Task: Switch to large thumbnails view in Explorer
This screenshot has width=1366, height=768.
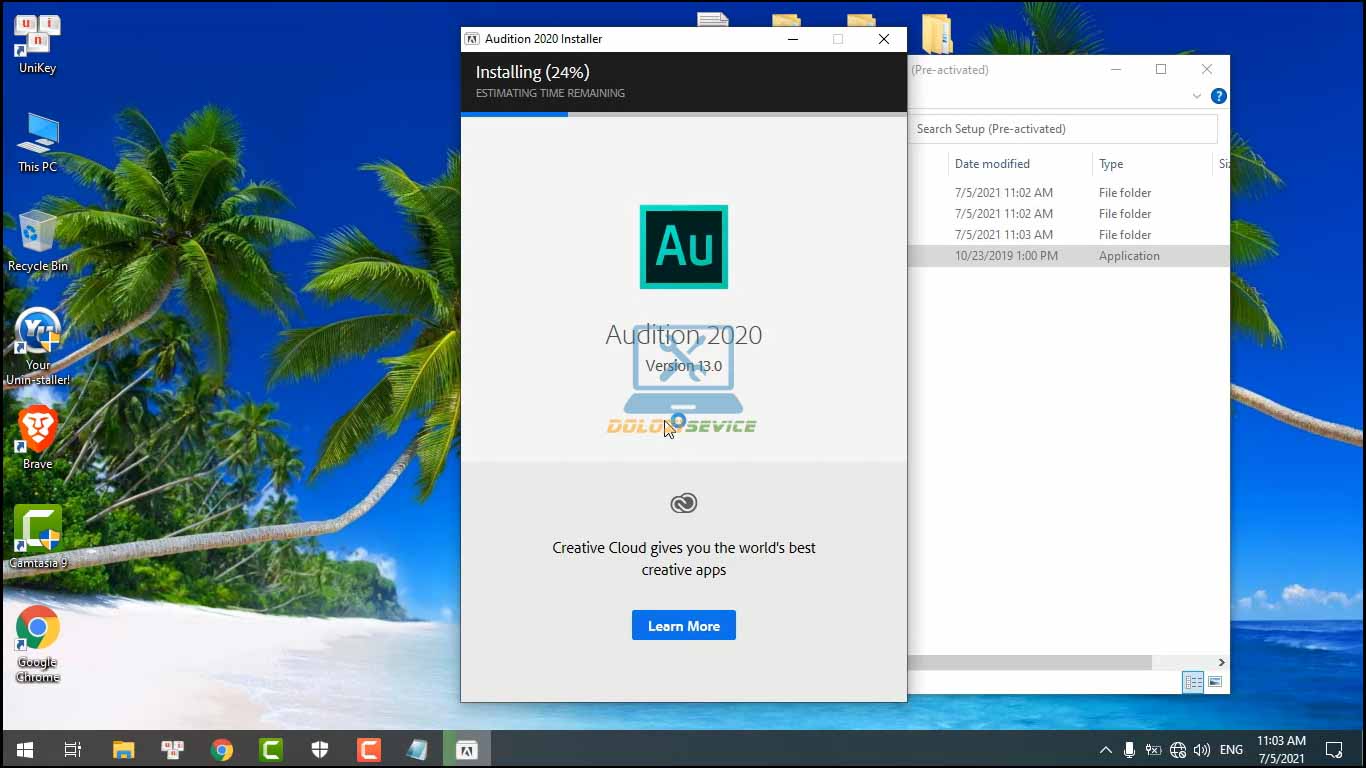Action: tap(1215, 682)
